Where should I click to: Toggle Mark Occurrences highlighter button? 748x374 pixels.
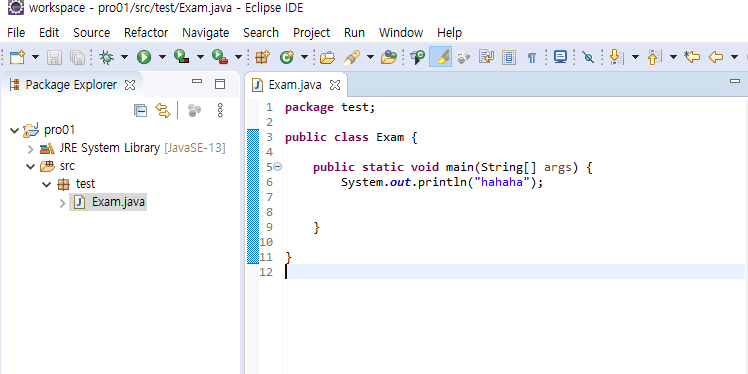(440, 57)
